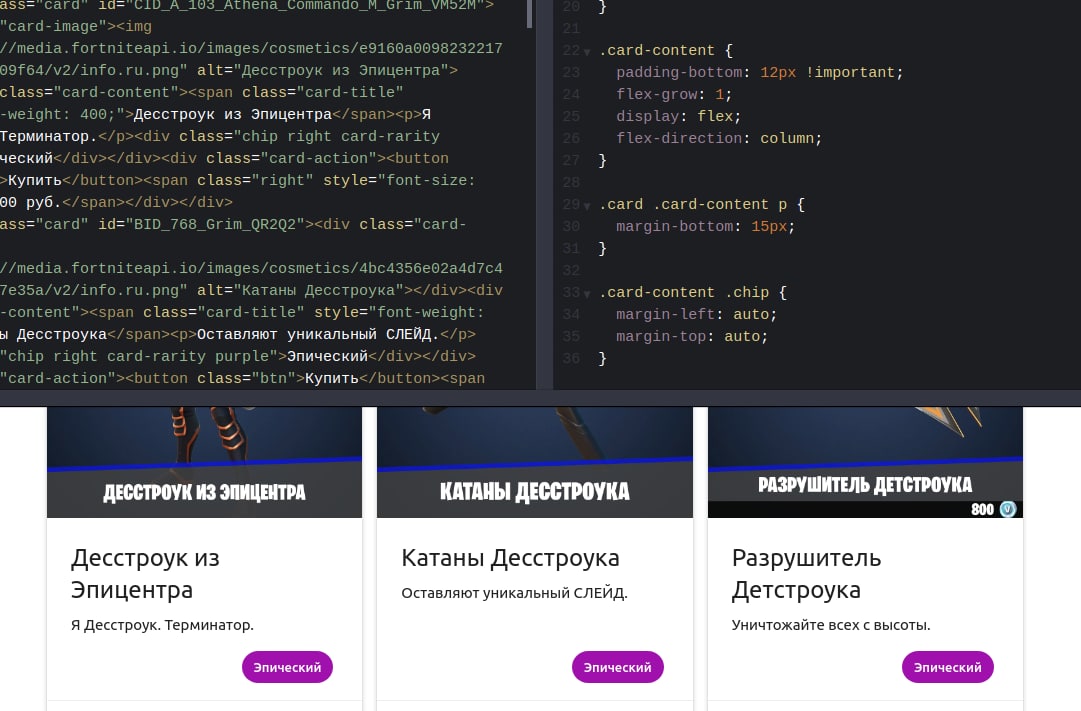The width and height of the screenshot is (1081, 711).
Task: Click the 'info.ru.png" alt="Десстроук из Эпицентра"' HTML line
Action: [229, 70]
